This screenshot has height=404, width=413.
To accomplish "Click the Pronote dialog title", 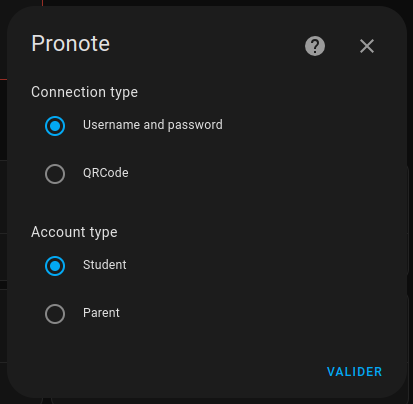I will tap(71, 43).
